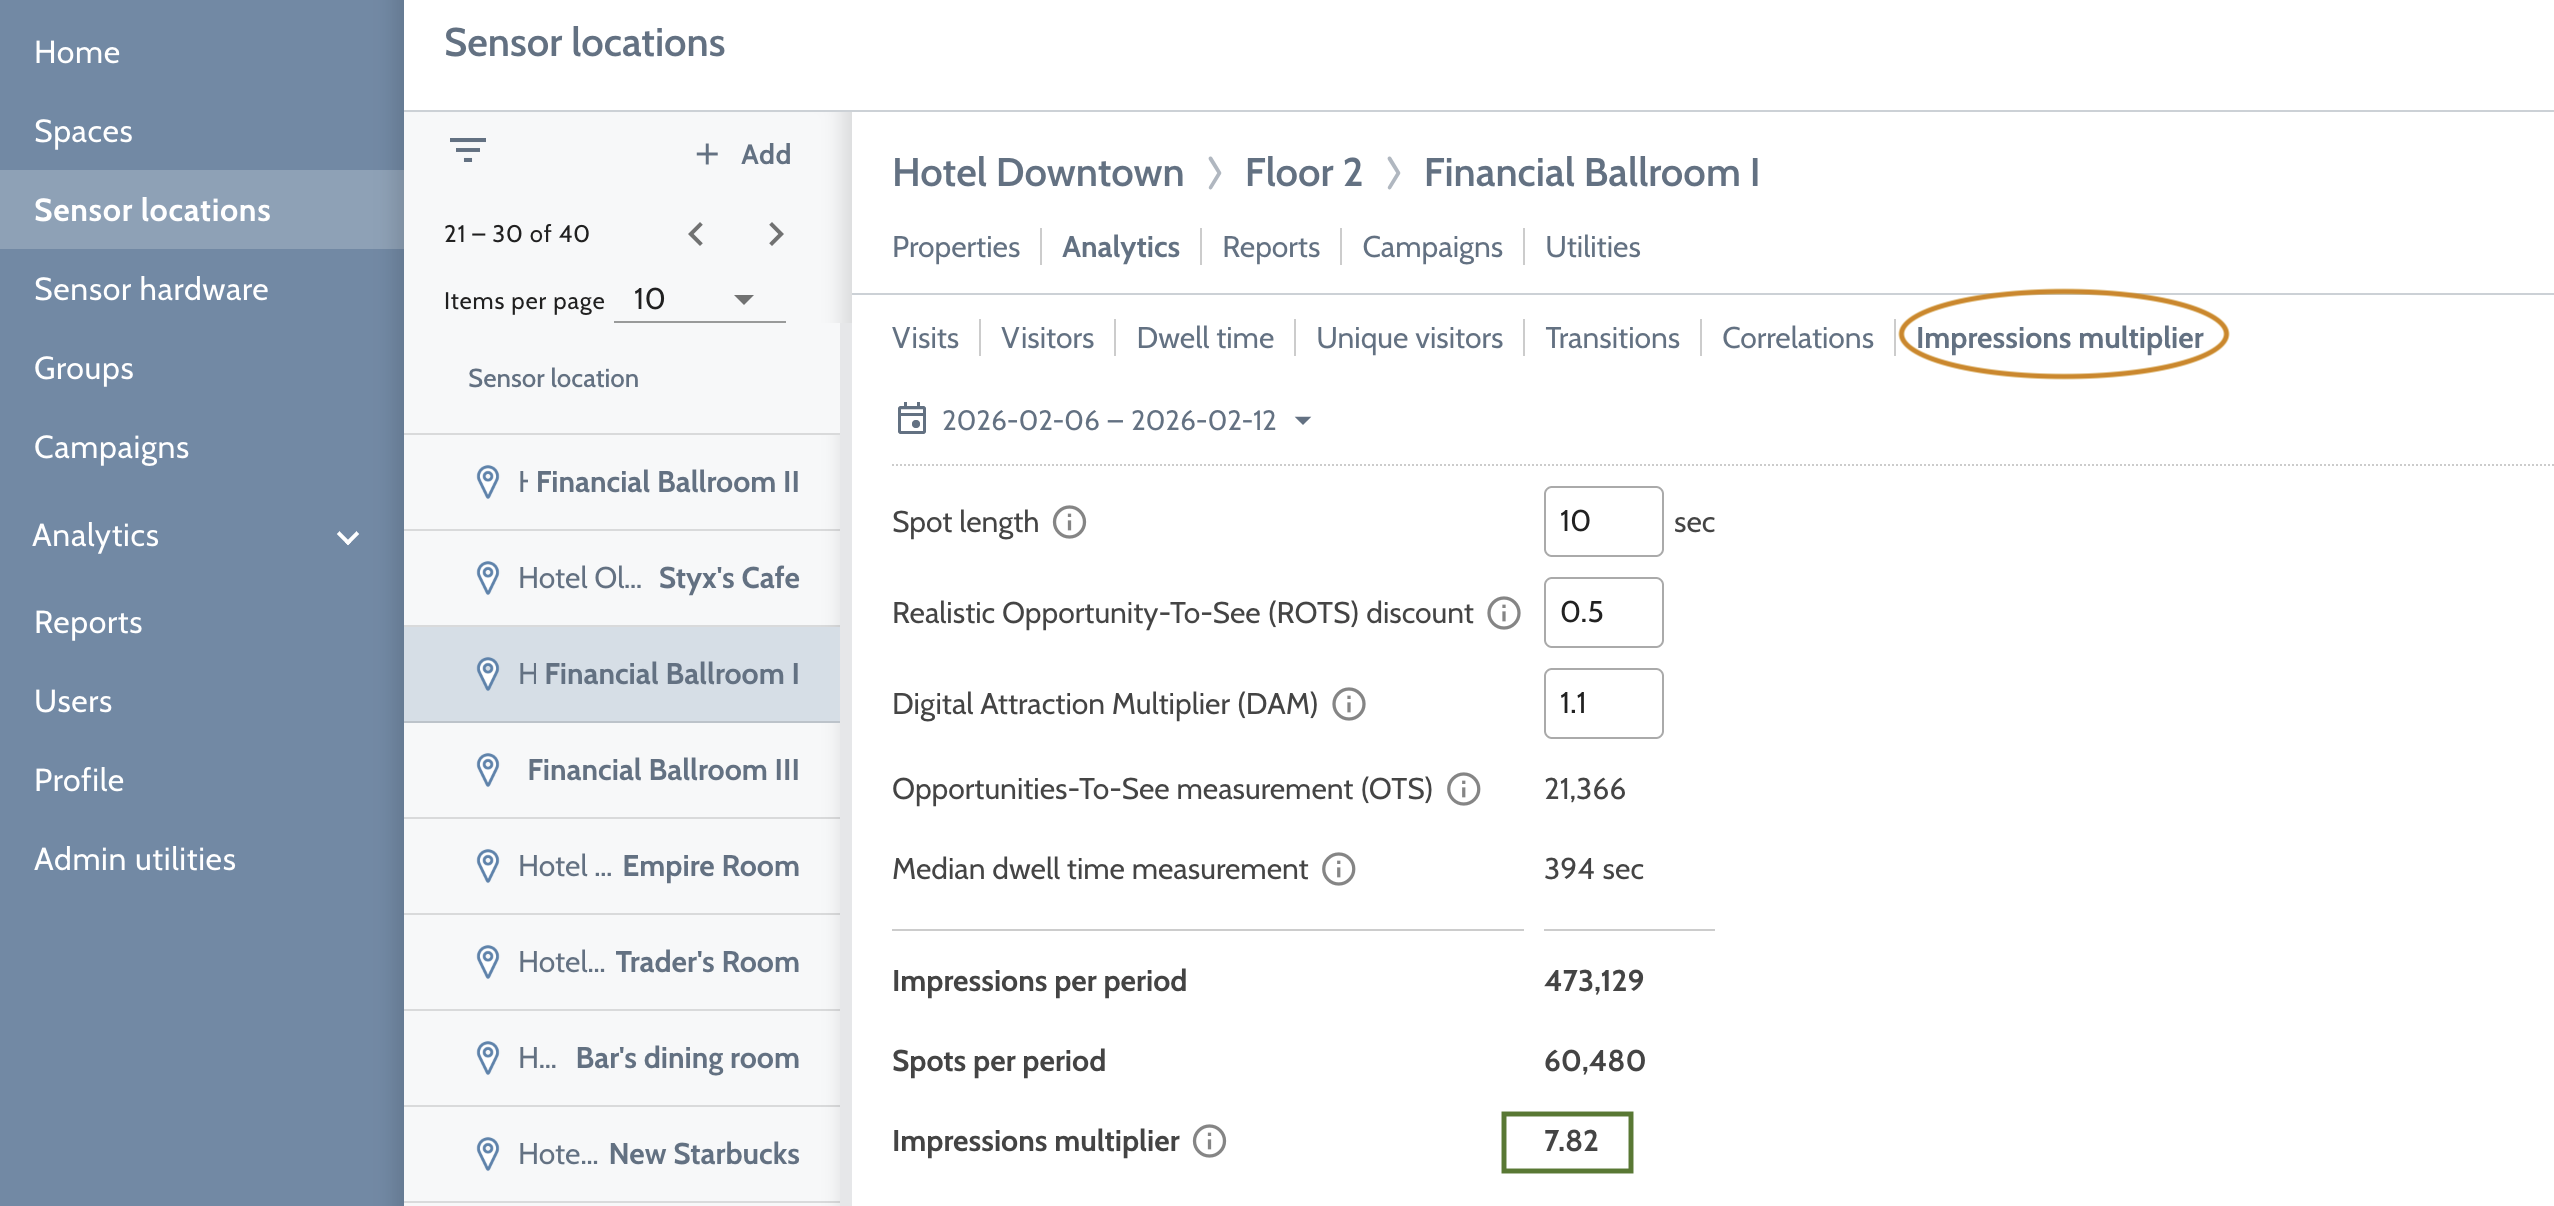Image resolution: width=2554 pixels, height=1206 pixels.
Task: Open the sensor location filter icon
Action: tap(467, 151)
